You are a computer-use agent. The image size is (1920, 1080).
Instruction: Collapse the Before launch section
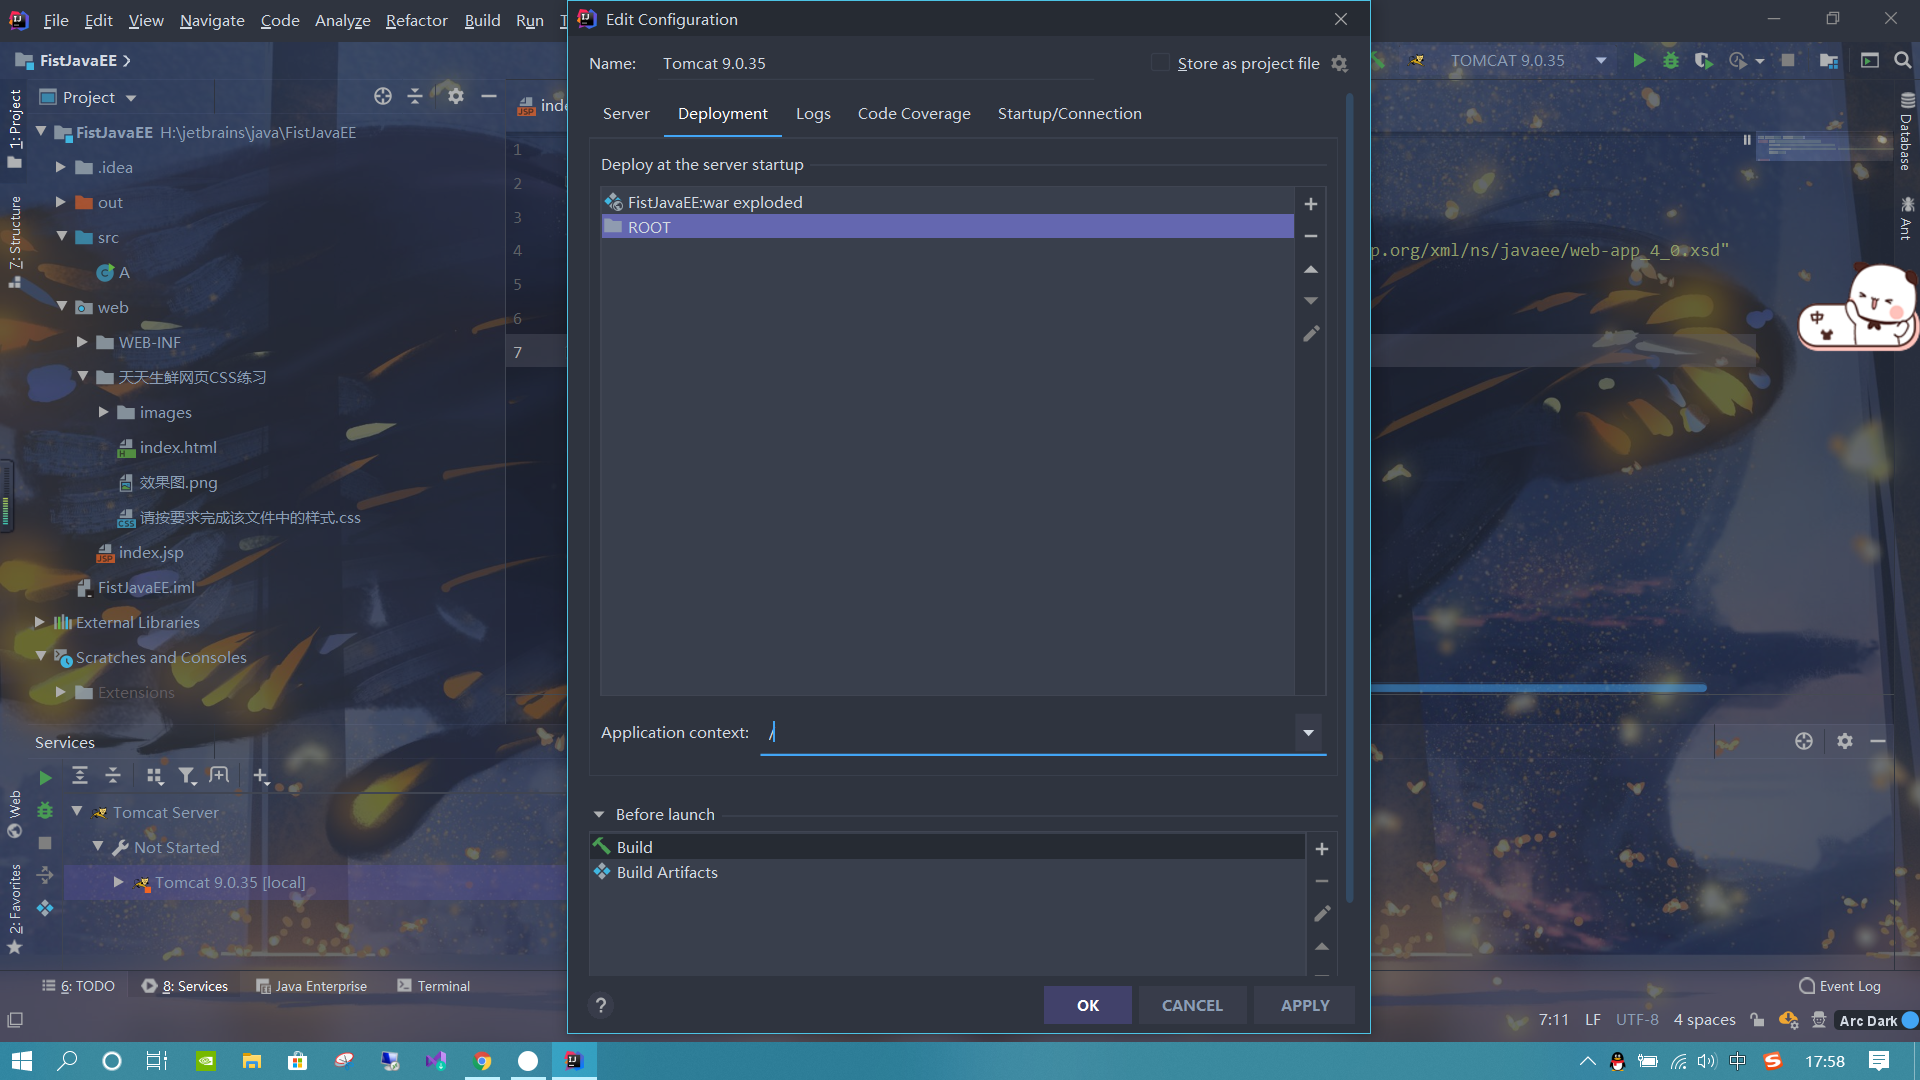[599, 815]
